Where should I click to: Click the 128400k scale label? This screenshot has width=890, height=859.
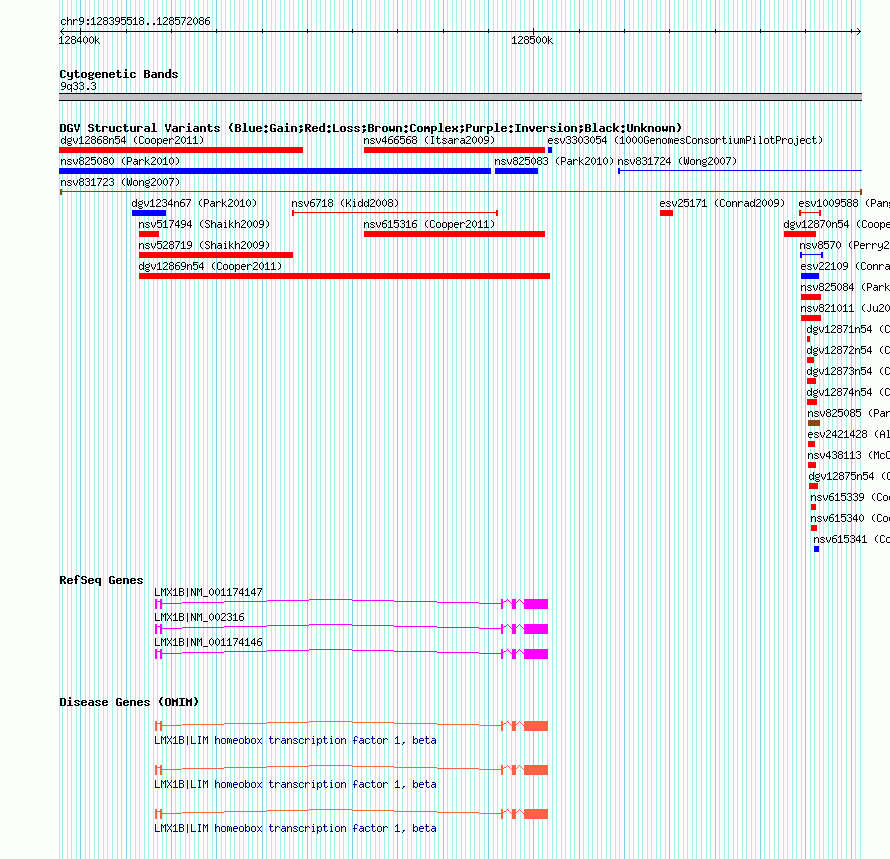[x=79, y=40]
